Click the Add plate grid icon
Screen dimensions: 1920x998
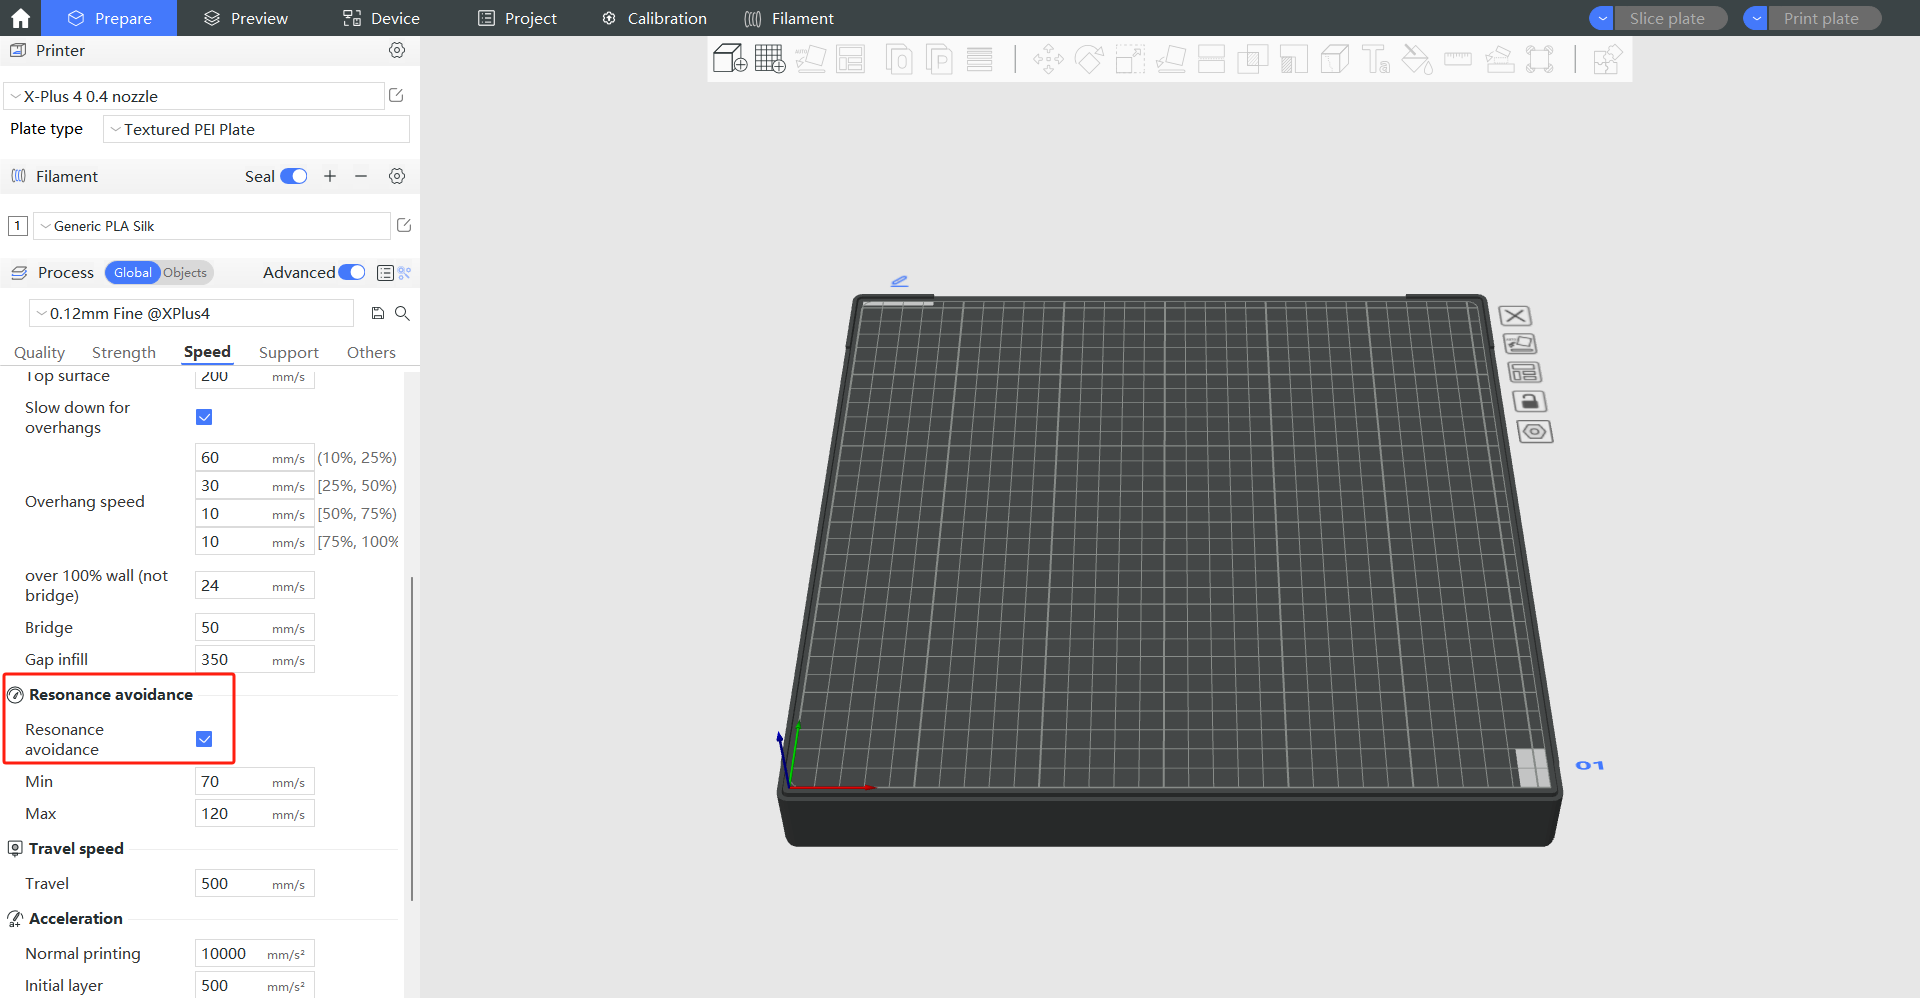coord(770,59)
